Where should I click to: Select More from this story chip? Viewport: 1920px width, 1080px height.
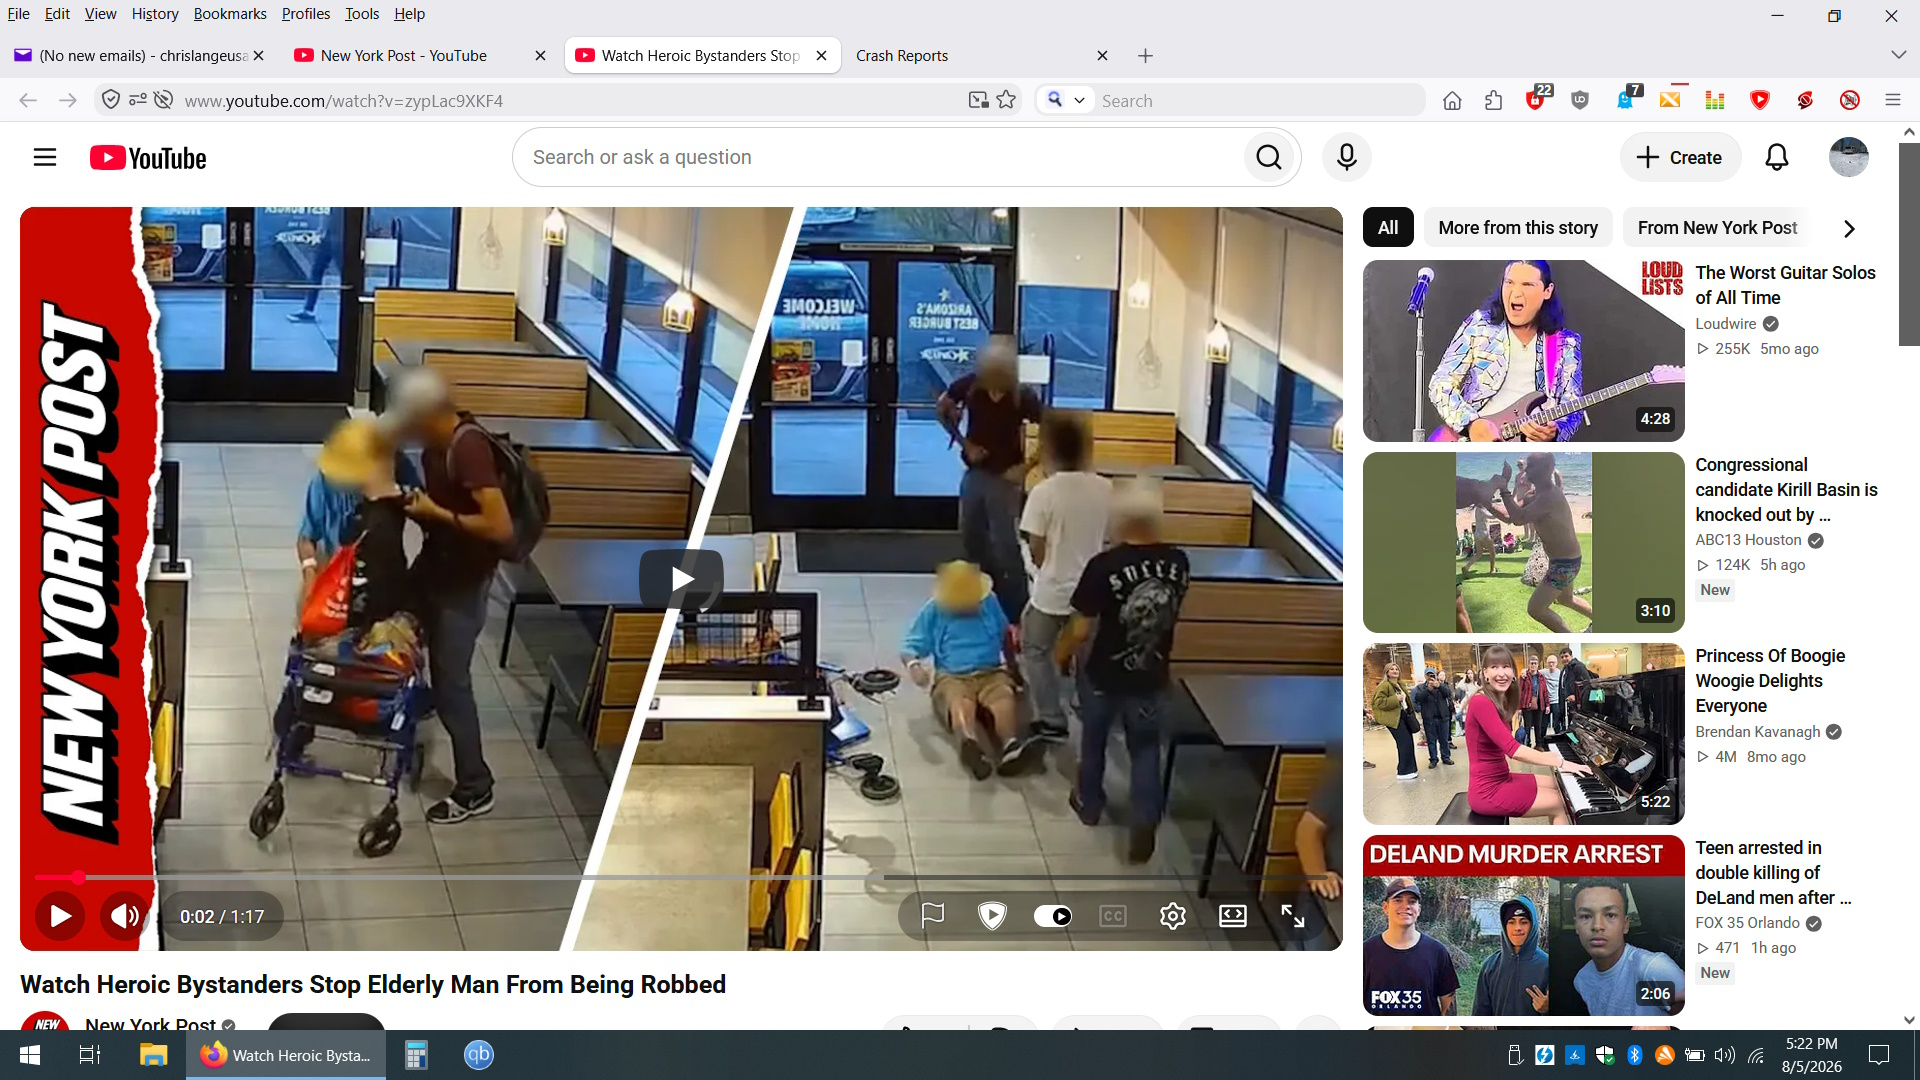click(x=1518, y=227)
